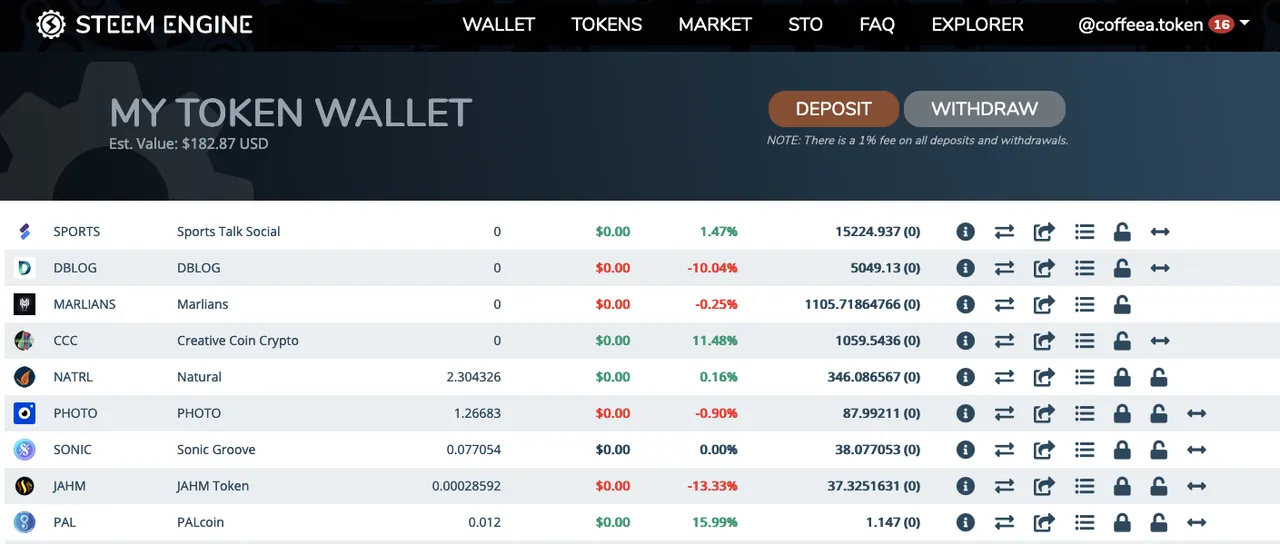Click exchange arrows icon in MARLIANS row
The image size is (1280, 544).
(x=1004, y=304)
